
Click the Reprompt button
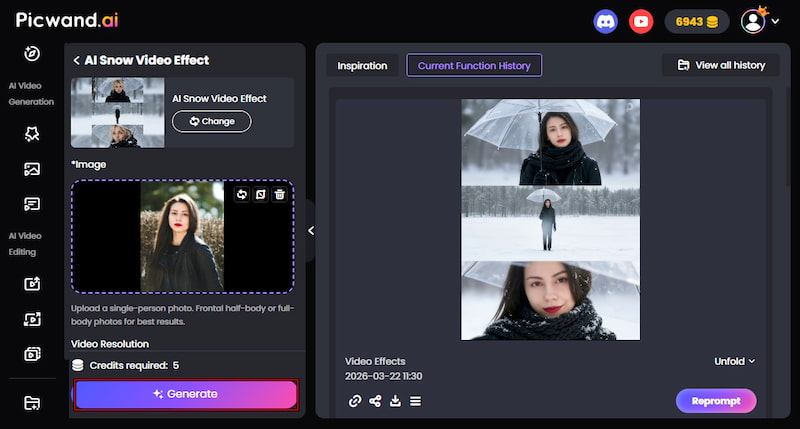(716, 401)
